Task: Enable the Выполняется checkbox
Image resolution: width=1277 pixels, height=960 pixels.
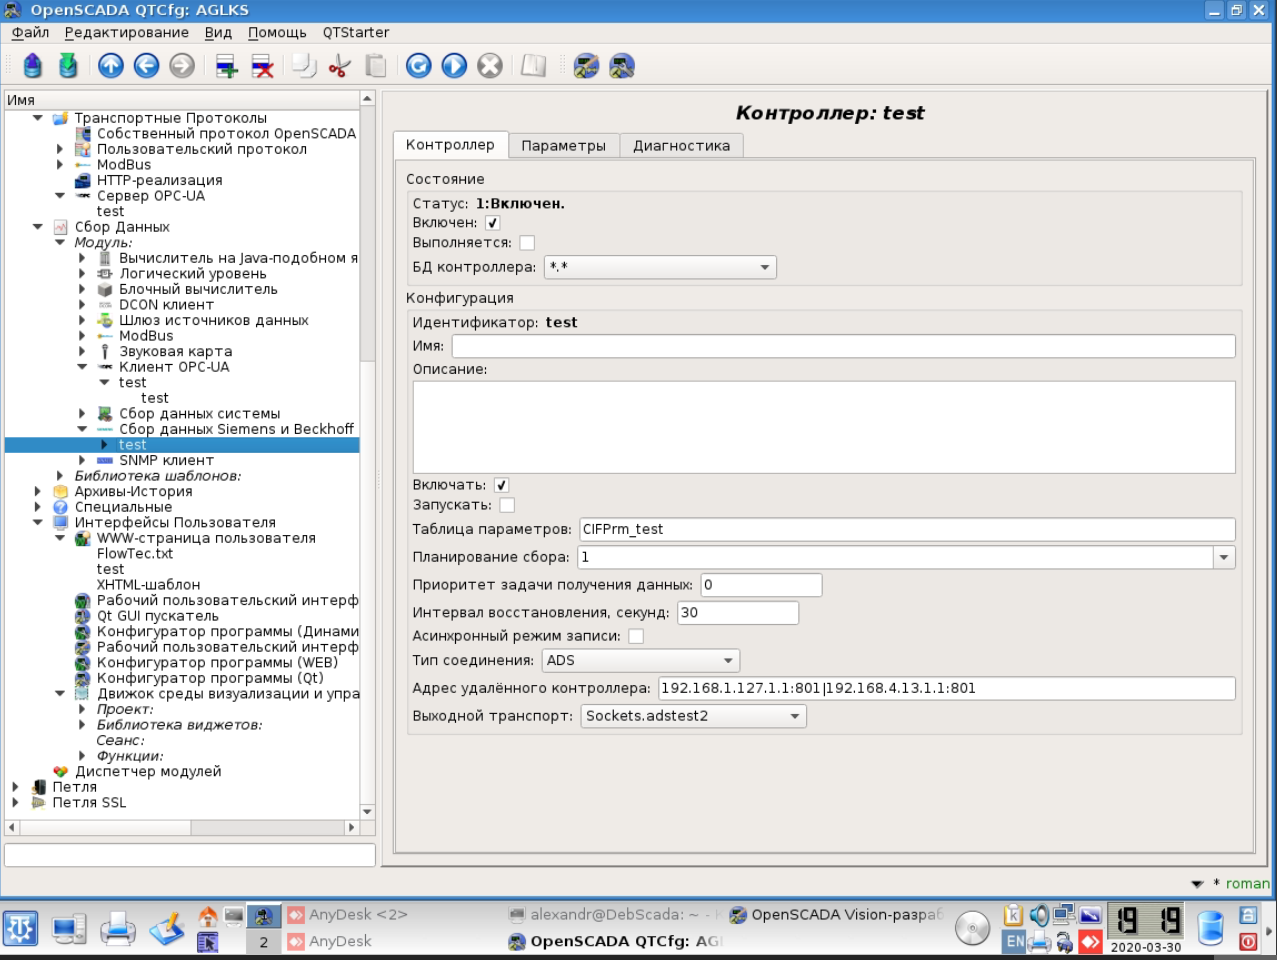Action: coord(527,243)
